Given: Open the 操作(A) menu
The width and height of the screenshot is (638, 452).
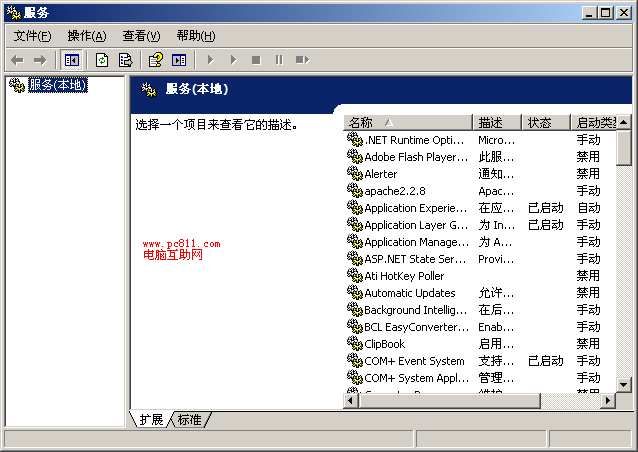Looking at the screenshot, I should [87, 36].
